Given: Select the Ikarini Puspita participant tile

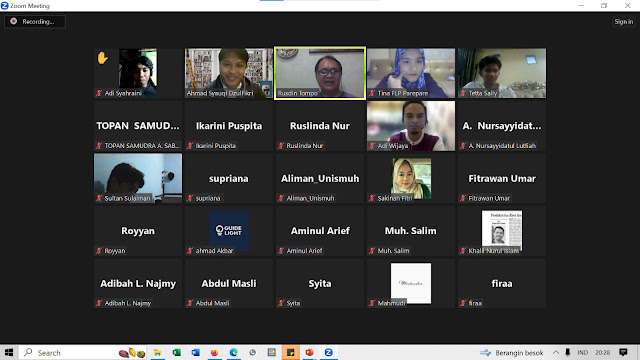Looking at the screenshot, I should tap(229, 126).
